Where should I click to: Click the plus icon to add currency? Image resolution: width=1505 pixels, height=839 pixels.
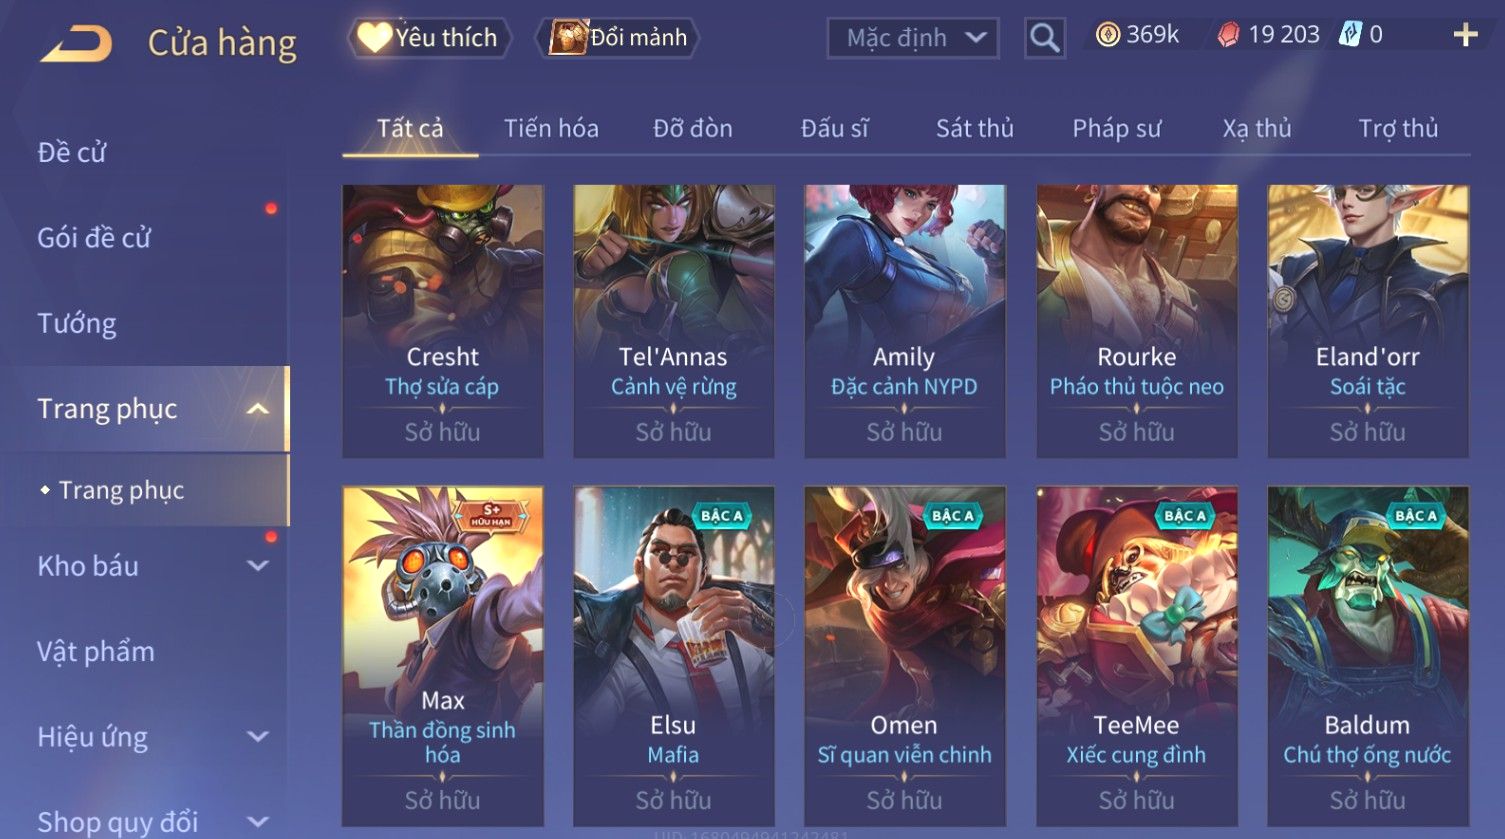click(x=1465, y=36)
